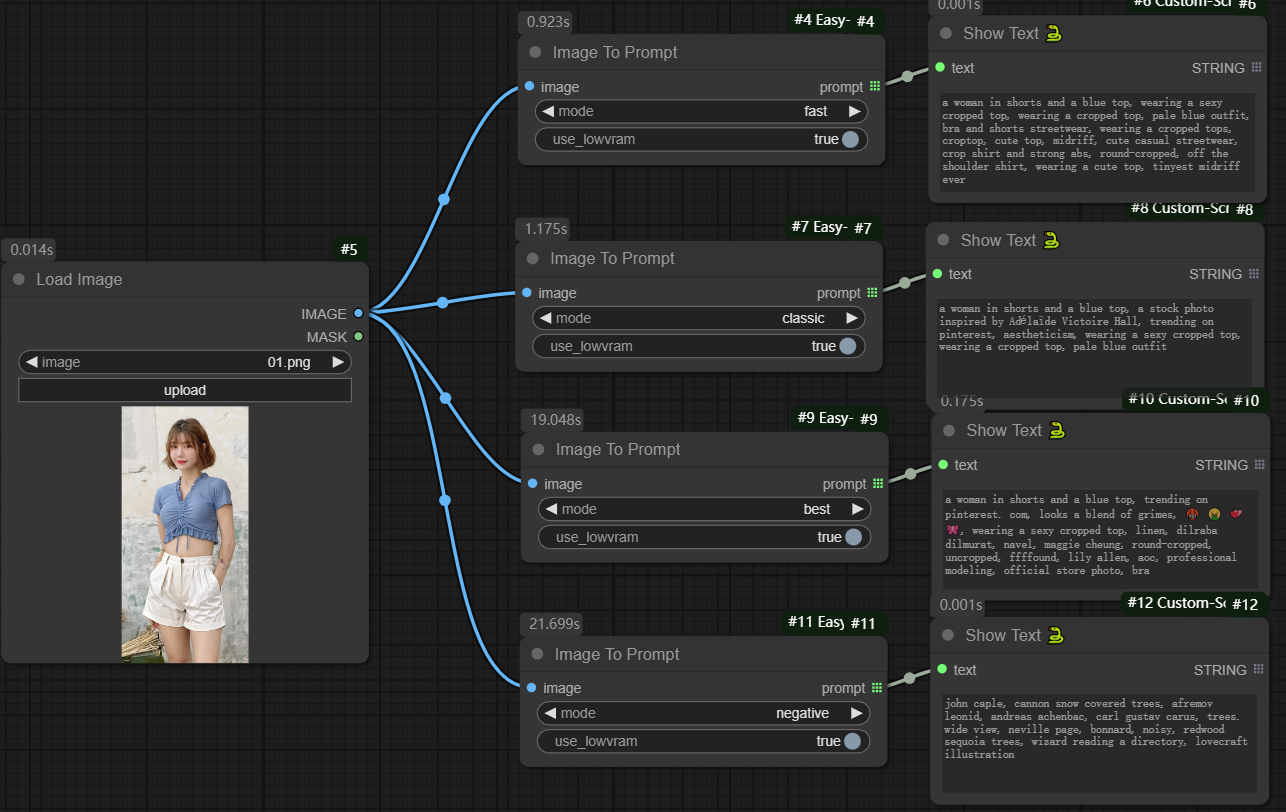The height and width of the screenshot is (812, 1286).
Task: Toggle use_lowvram on the fast-mode node
Action: [849, 140]
